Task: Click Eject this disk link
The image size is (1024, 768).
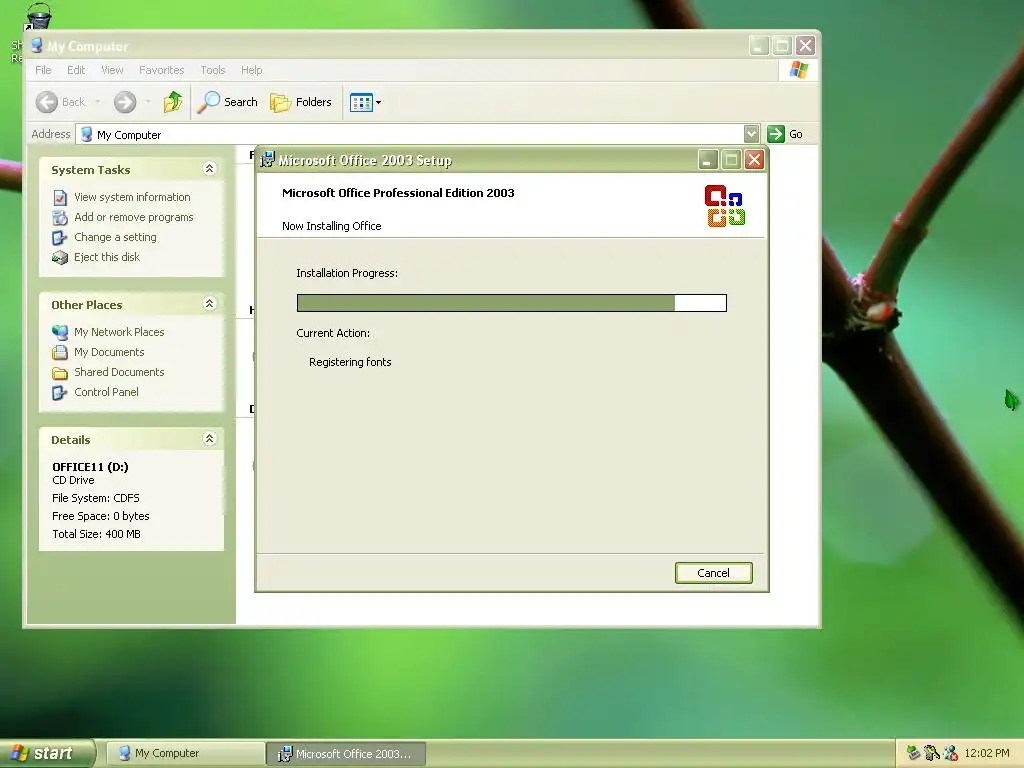Action: click(106, 257)
